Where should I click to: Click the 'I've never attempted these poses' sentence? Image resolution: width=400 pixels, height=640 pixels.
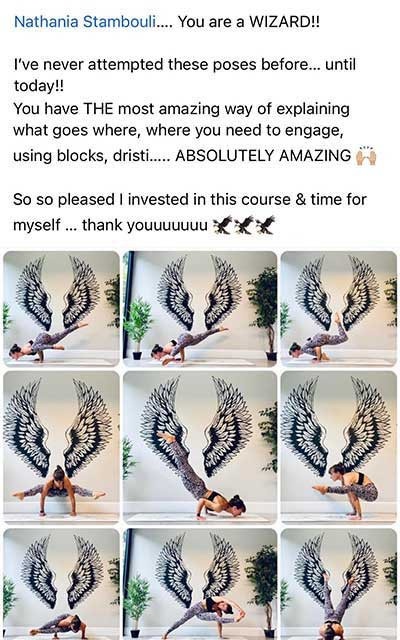click(184, 75)
